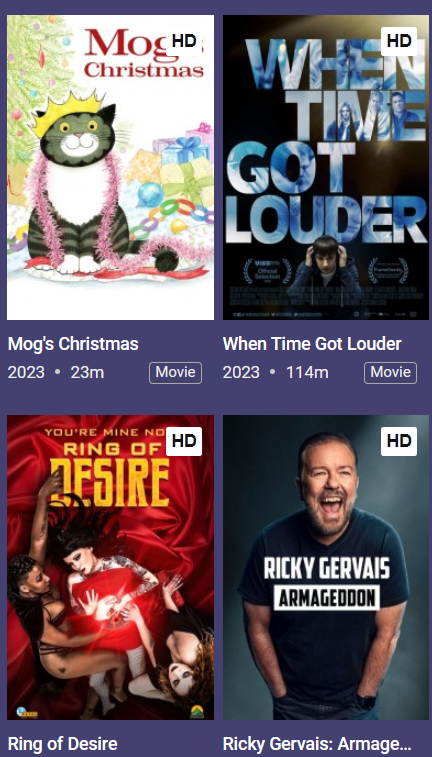Click the ARMAGEDDON label on the poster

pos(327,599)
